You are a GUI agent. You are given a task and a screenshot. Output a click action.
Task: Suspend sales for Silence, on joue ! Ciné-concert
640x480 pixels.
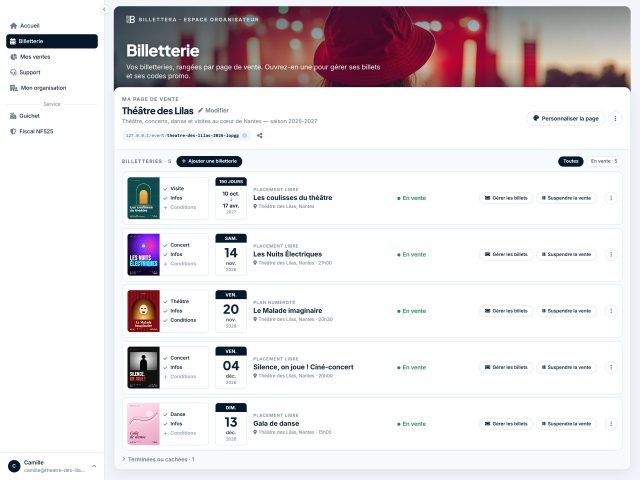(566, 367)
